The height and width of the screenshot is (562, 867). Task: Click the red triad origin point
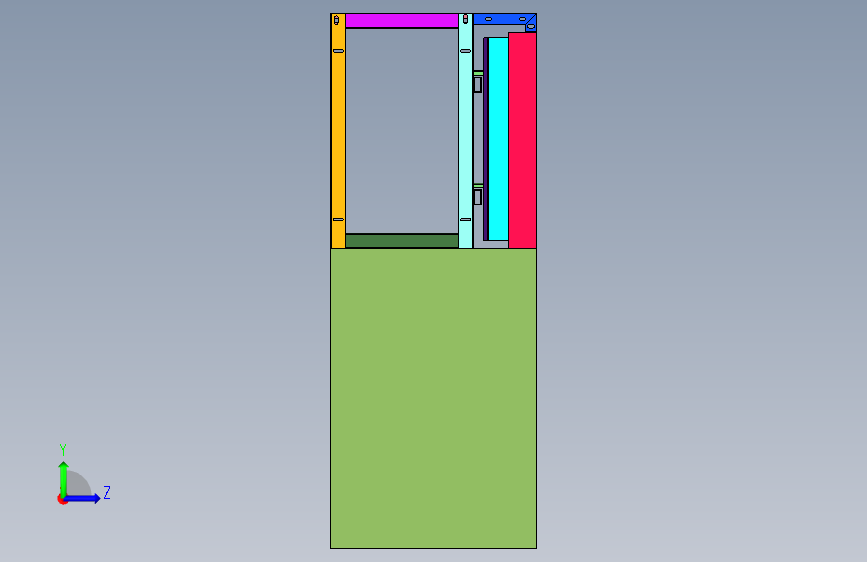pyautogui.click(x=62, y=499)
